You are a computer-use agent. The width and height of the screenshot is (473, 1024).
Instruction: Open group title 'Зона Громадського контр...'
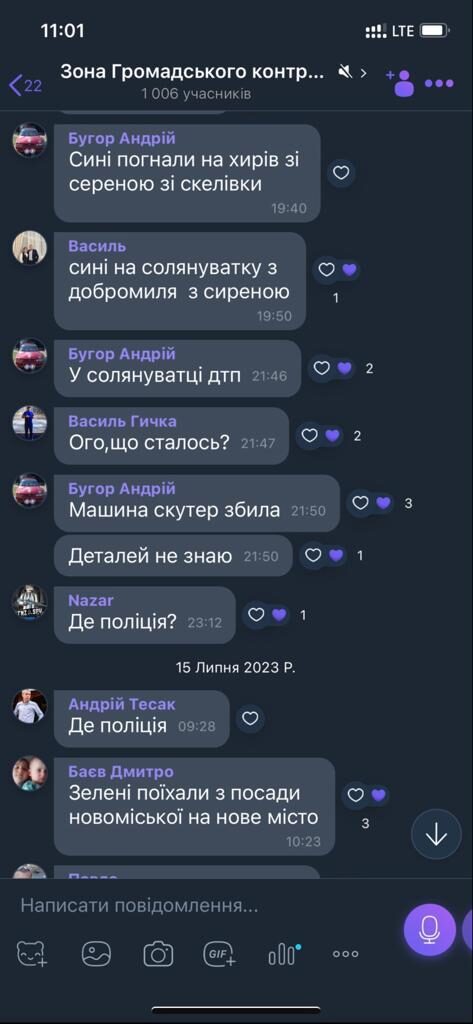point(192,72)
